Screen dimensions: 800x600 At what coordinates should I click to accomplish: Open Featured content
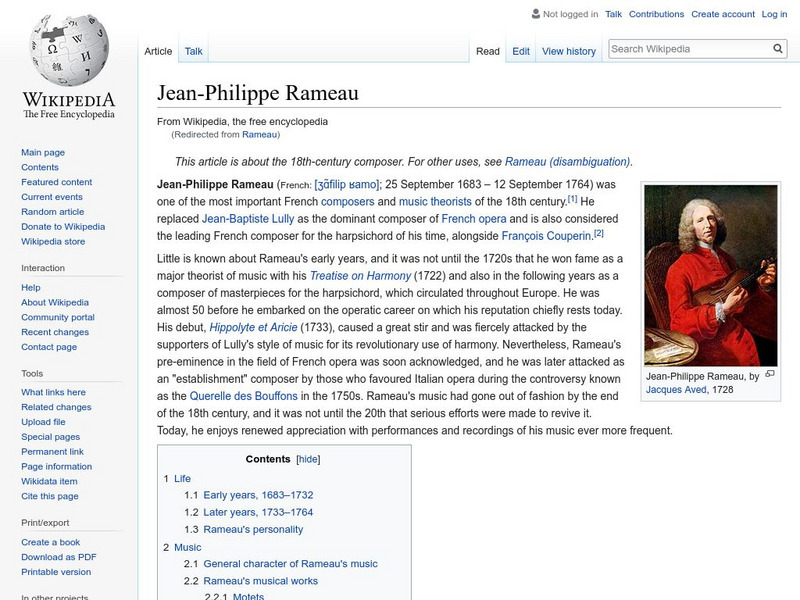[57, 182]
